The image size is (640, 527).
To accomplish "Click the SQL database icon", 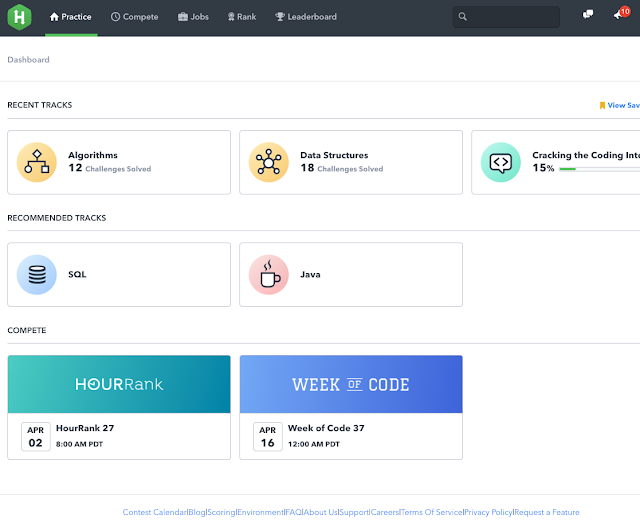I will (37, 274).
